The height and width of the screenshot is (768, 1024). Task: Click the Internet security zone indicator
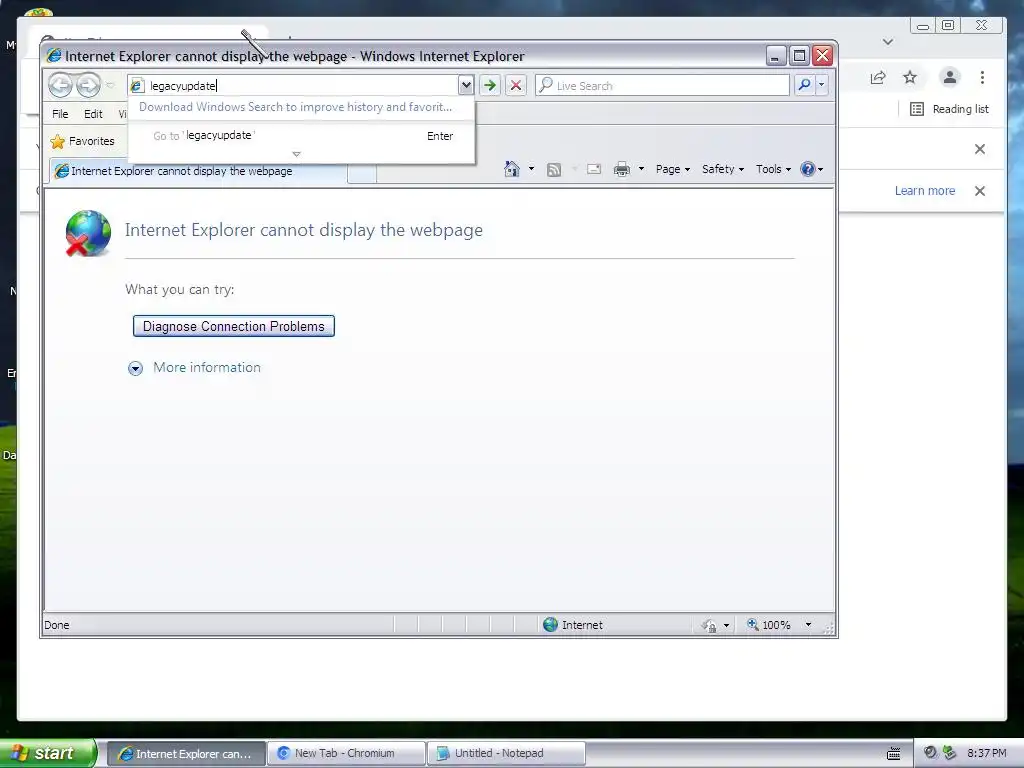coord(573,625)
